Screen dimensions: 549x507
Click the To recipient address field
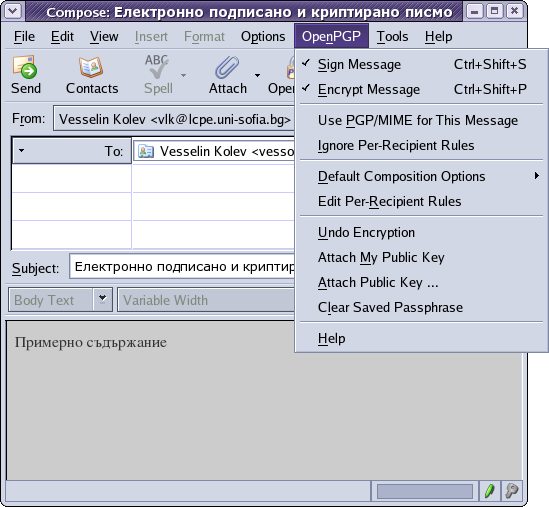[x=214, y=151]
